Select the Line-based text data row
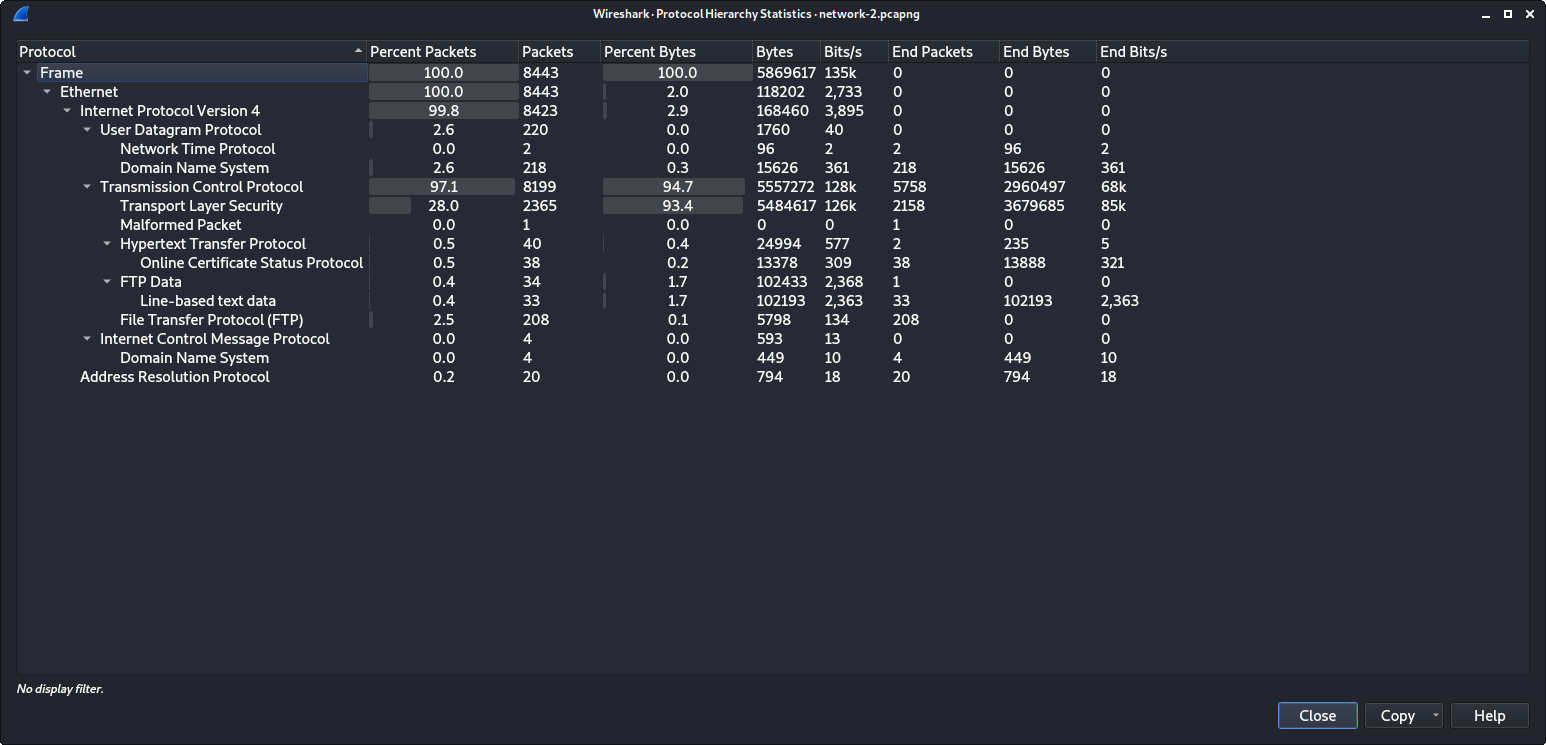This screenshot has width=1546, height=745. click(772, 301)
